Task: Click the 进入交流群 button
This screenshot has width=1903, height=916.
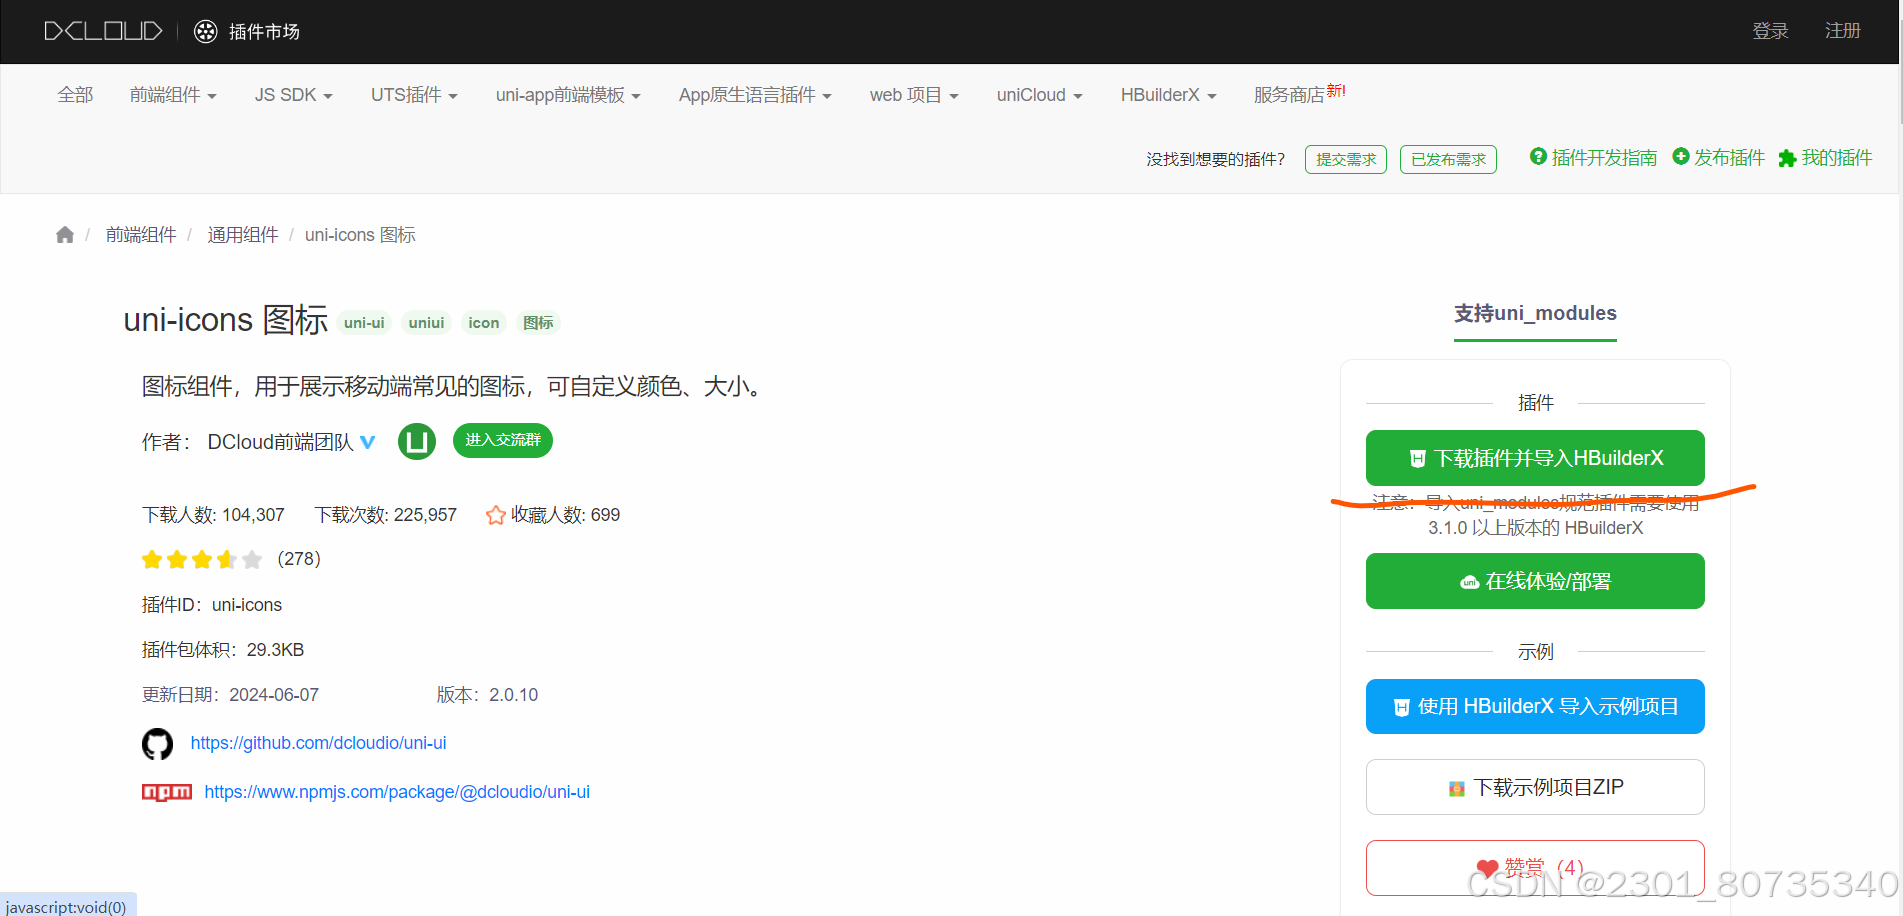Action: tap(503, 440)
